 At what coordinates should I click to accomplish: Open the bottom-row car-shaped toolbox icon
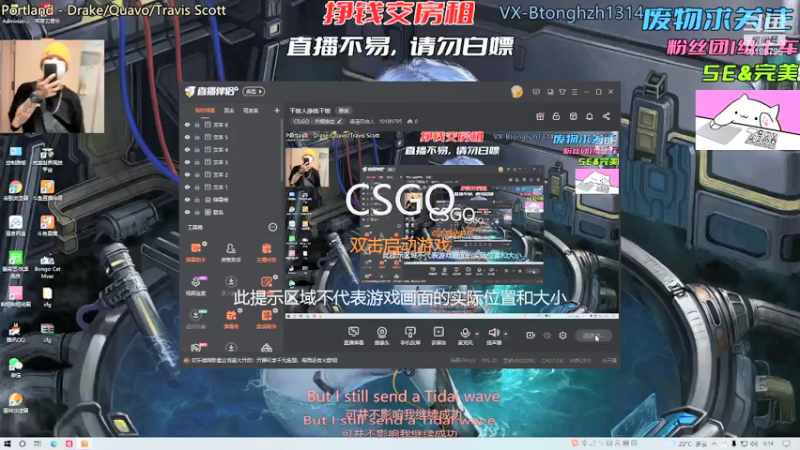[266, 348]
